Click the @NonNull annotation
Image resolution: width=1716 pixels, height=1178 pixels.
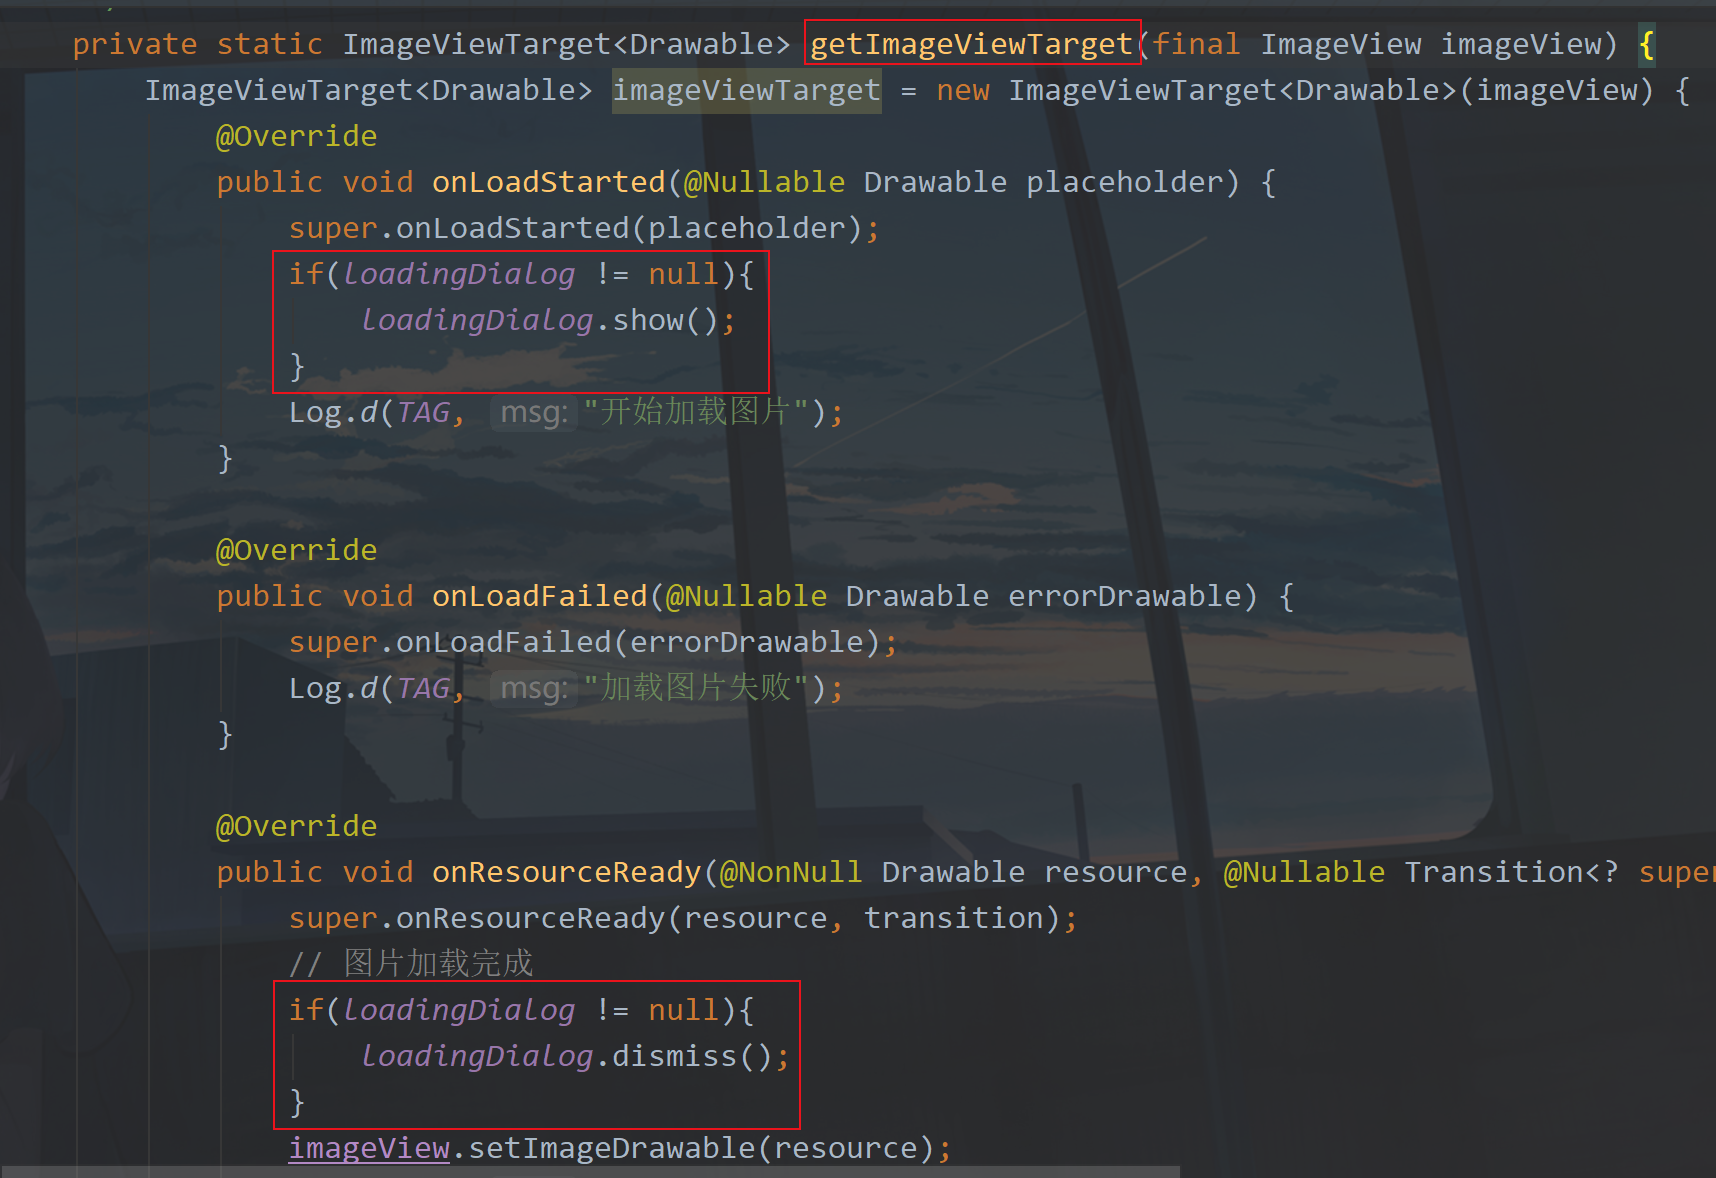click(790, 872)
